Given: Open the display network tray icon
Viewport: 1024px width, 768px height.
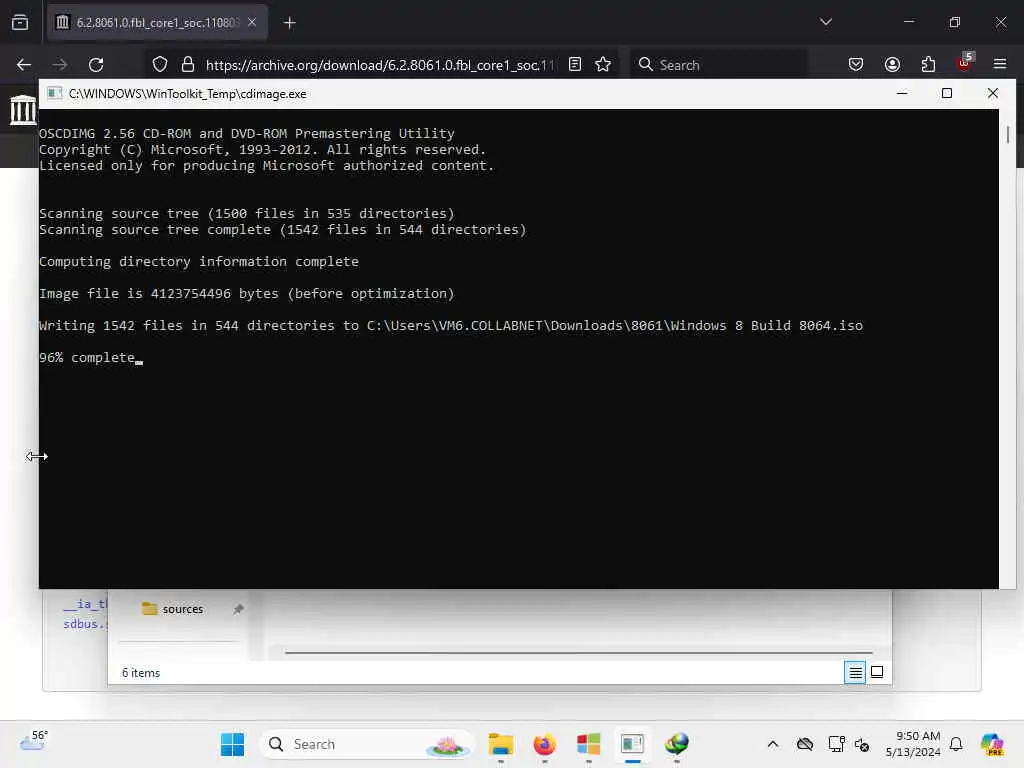Looking at the screenshot, I should [836, 744].
